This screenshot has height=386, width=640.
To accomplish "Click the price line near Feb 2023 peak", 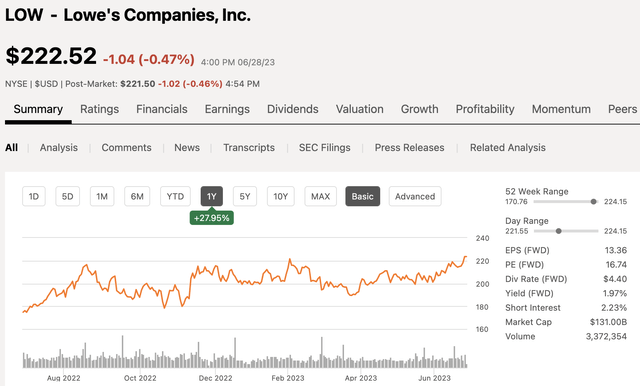I will [x=290, y=260].
